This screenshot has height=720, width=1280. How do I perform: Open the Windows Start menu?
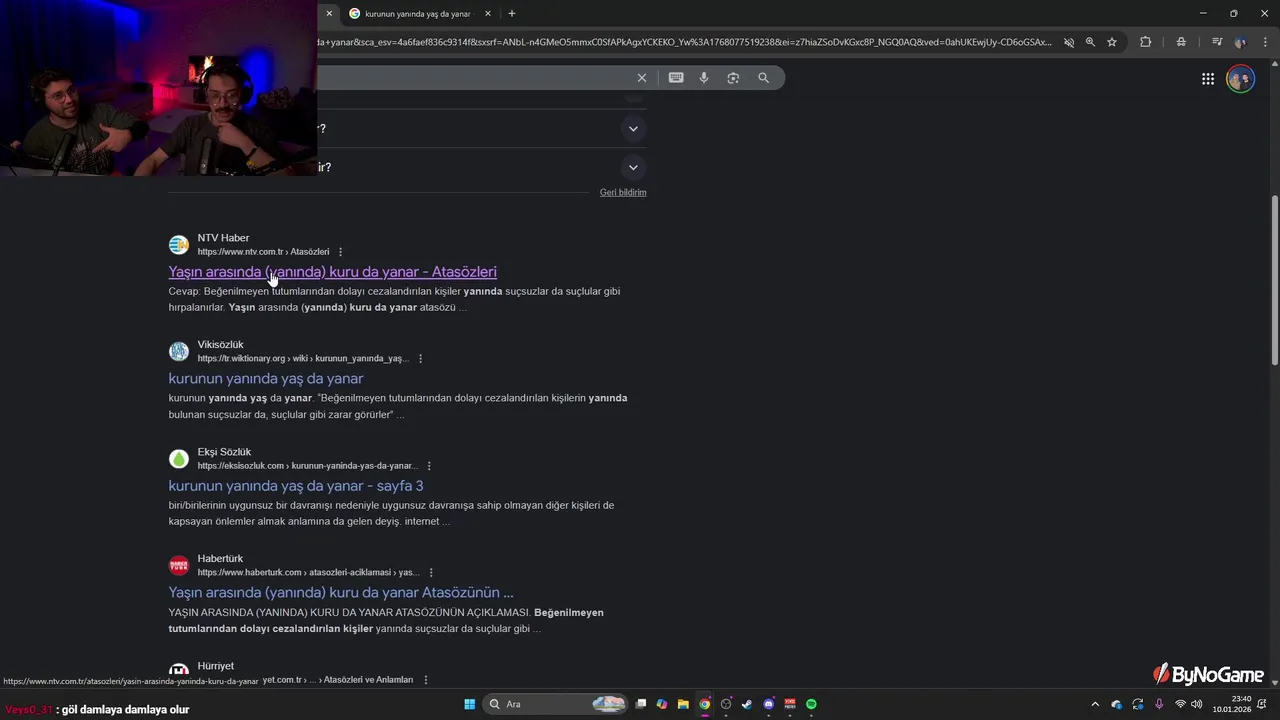pyautogui.click(x=469, y=704)
